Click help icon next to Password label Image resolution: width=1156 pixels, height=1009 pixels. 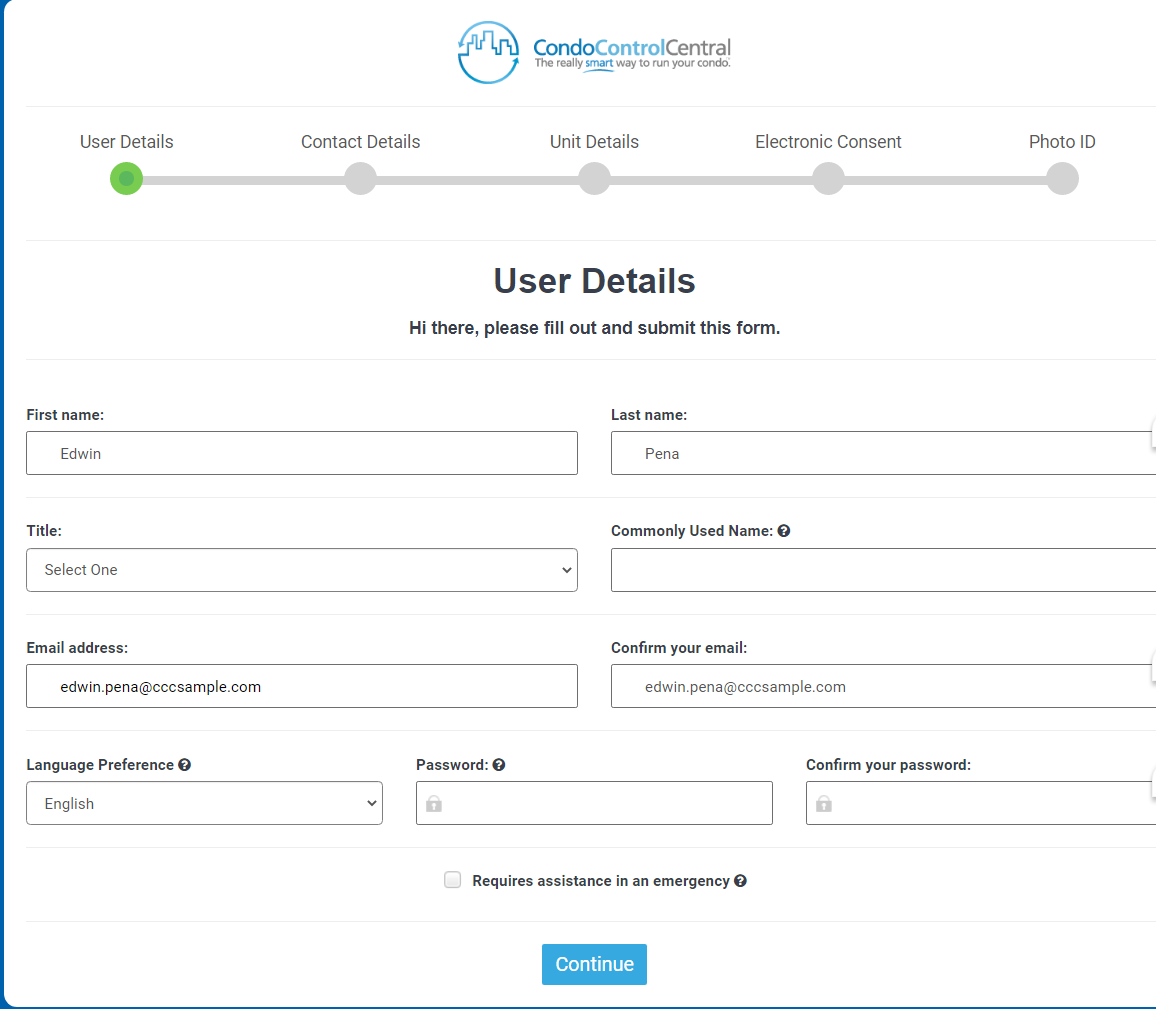499,765
